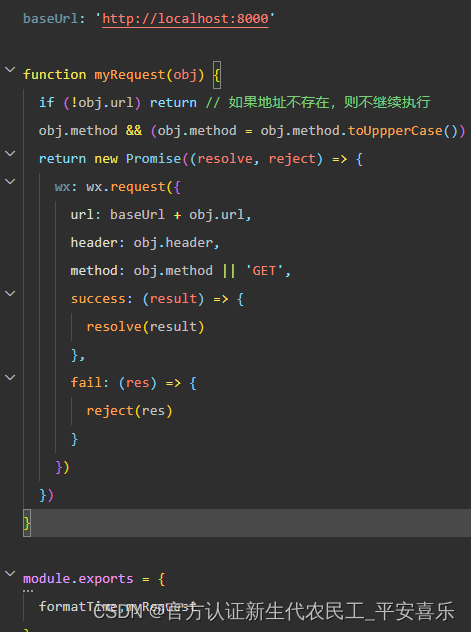
Task: Click the 'if (!obj.url)' condition
Action: pos(90,103)
